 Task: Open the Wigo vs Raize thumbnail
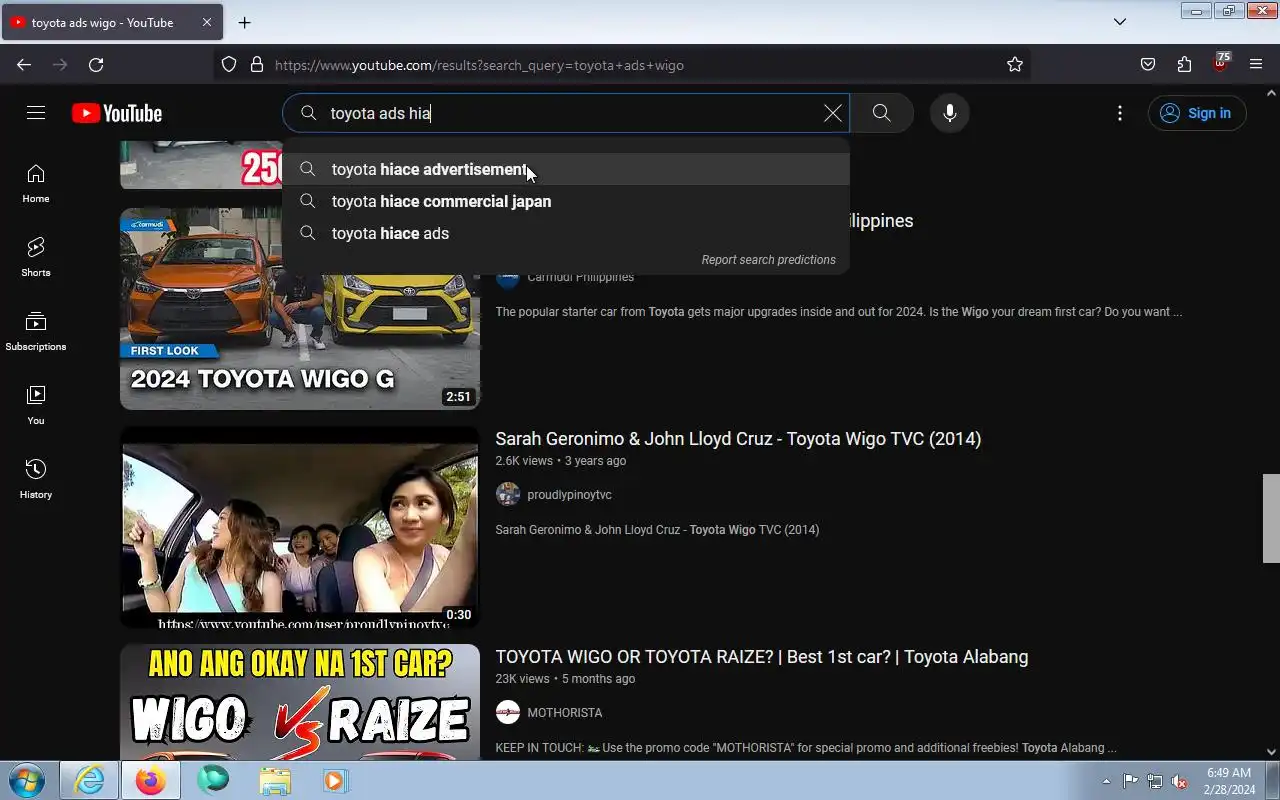(300, 702)
